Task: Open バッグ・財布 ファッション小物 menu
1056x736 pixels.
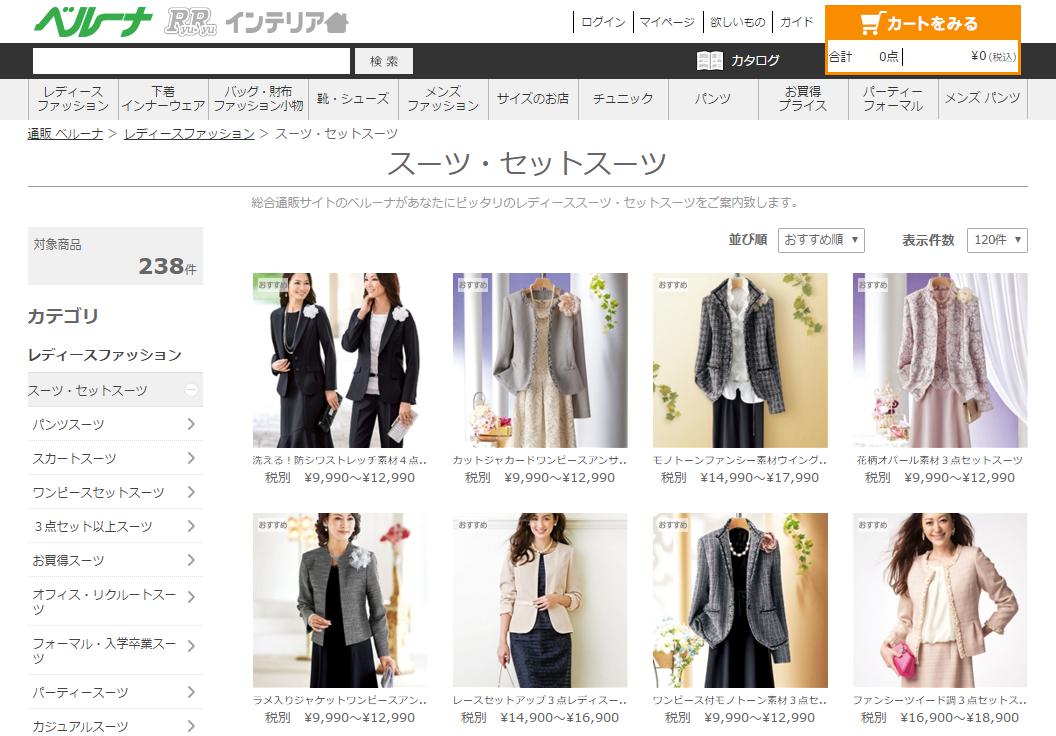Action: 259,99
